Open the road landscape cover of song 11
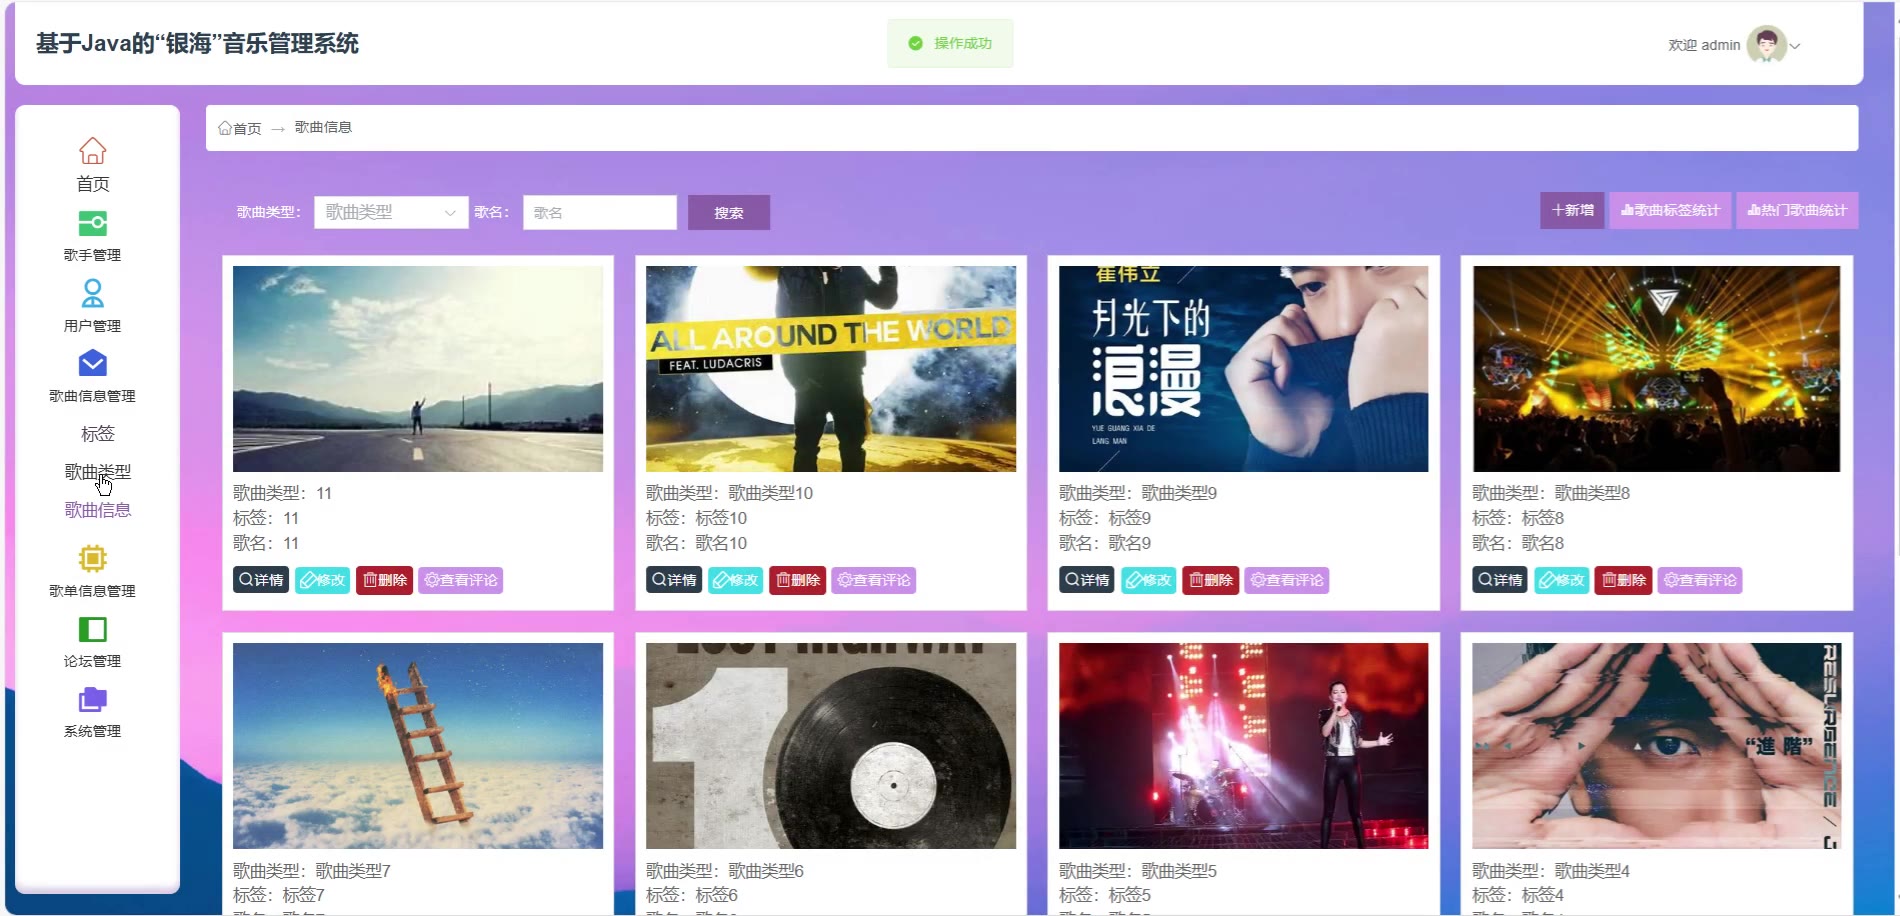1900x916 pixels. (418, 369)
